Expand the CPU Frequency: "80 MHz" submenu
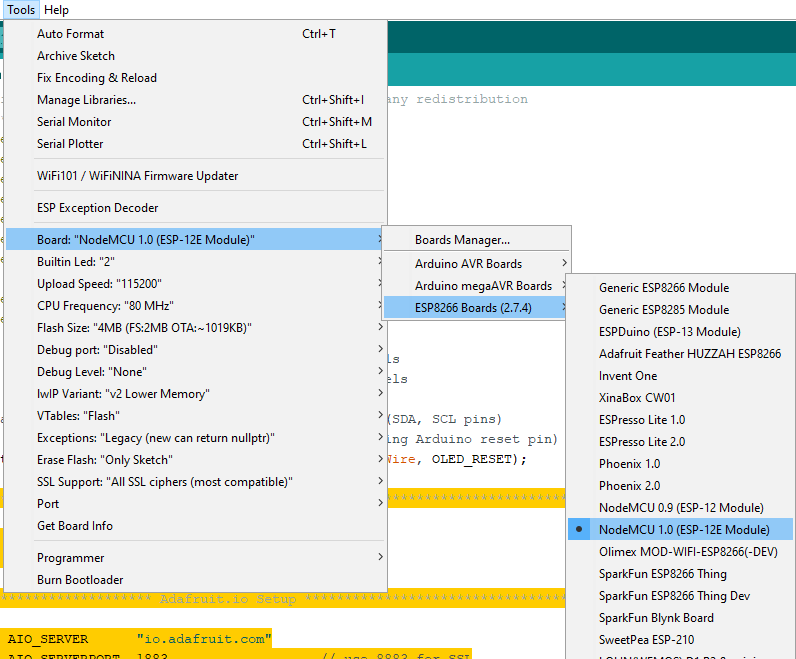Viewport: 796px width, 659px height. click(x=195, y=306)
